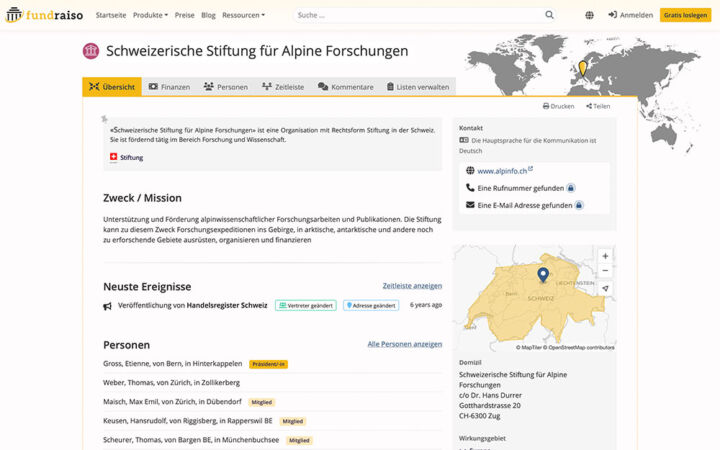The height and width of the screenshot is (450, 720).
Task: Select Keusen, Hansrudolf person row
Action: pyautogui.click(x=272, y=421)
